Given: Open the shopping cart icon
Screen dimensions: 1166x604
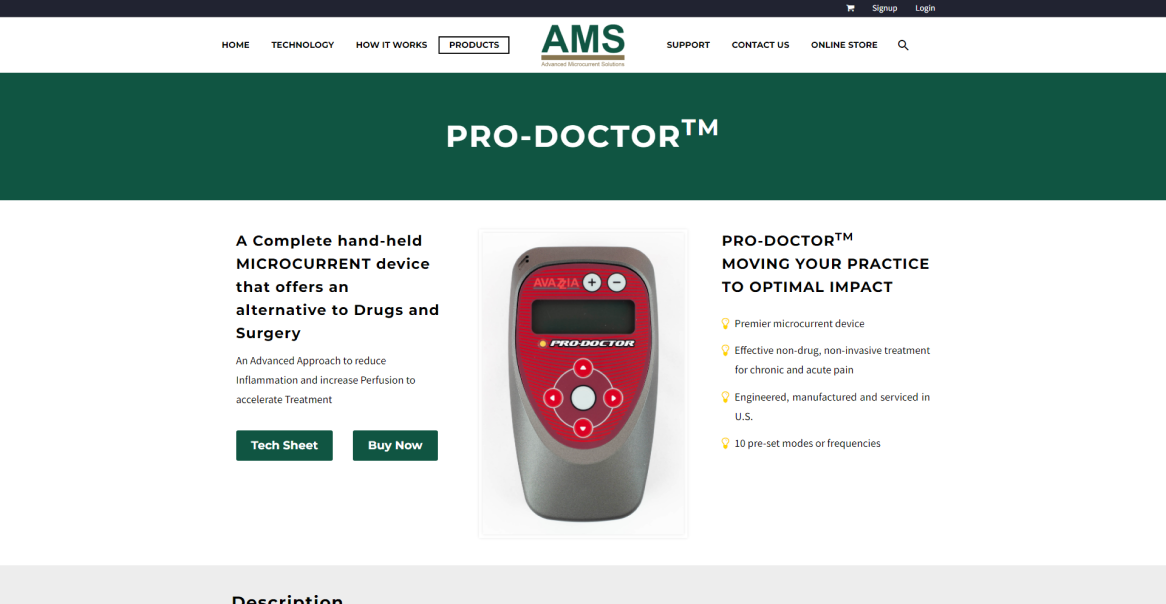Looking at the screenshot, I should pos(850,8).
